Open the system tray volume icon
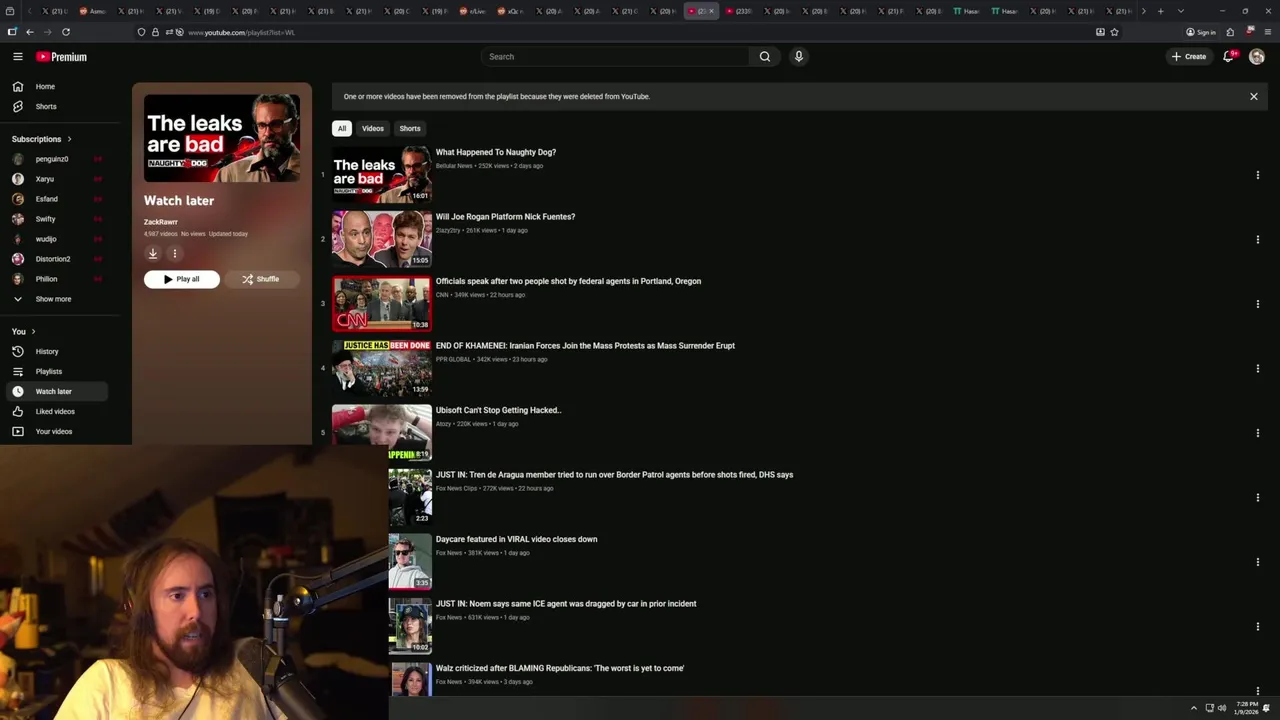Viewport: 1280px width, 720px height. pyautogui.click(x=1222, y=708)
